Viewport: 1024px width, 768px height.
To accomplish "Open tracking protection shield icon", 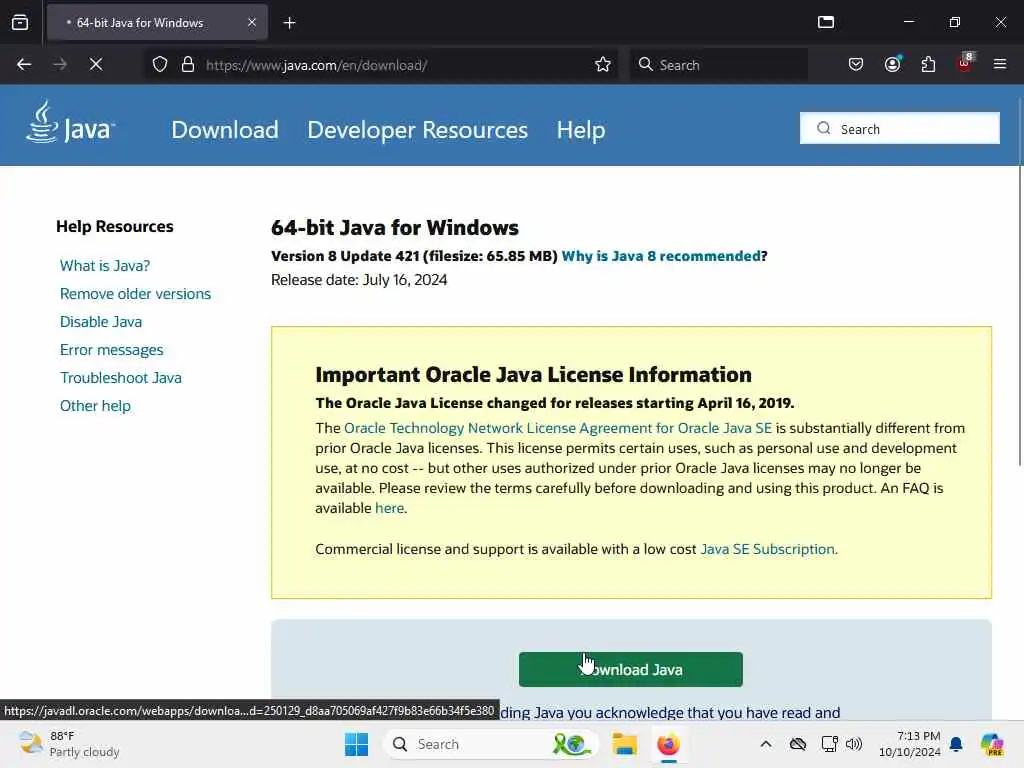I will click(160, 64).
